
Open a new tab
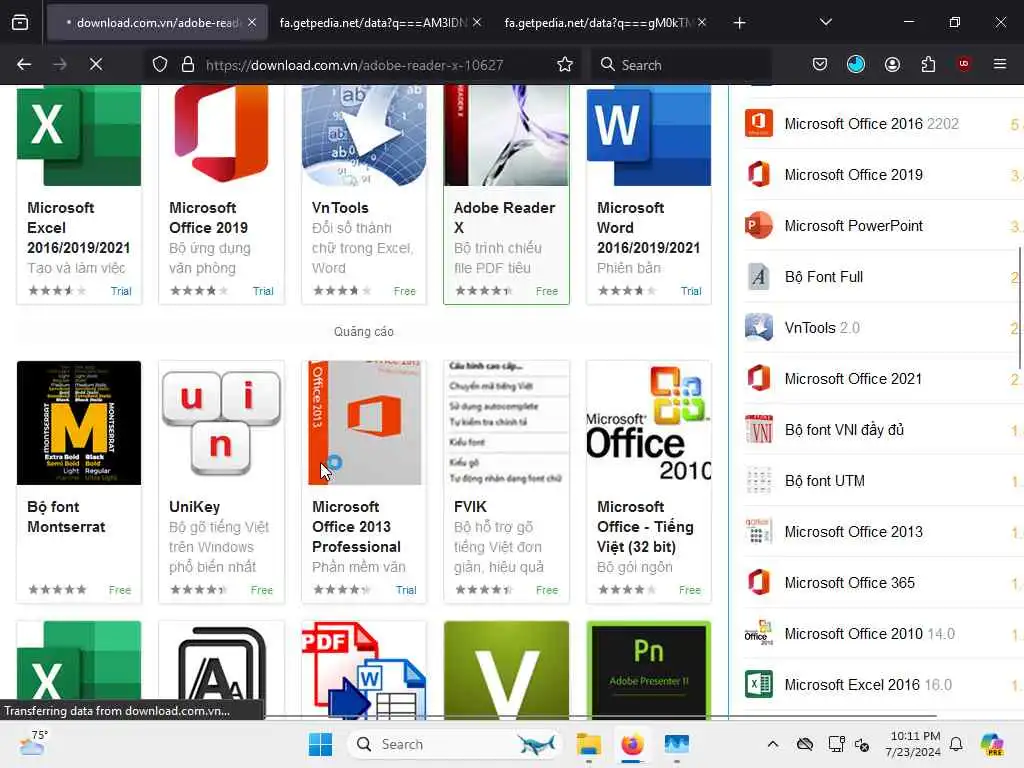click(x=739, y=23)
